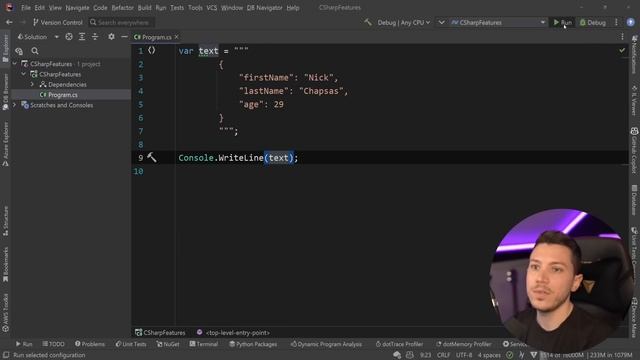Click the editor tab options kebab icon

(x=622, y=37)
